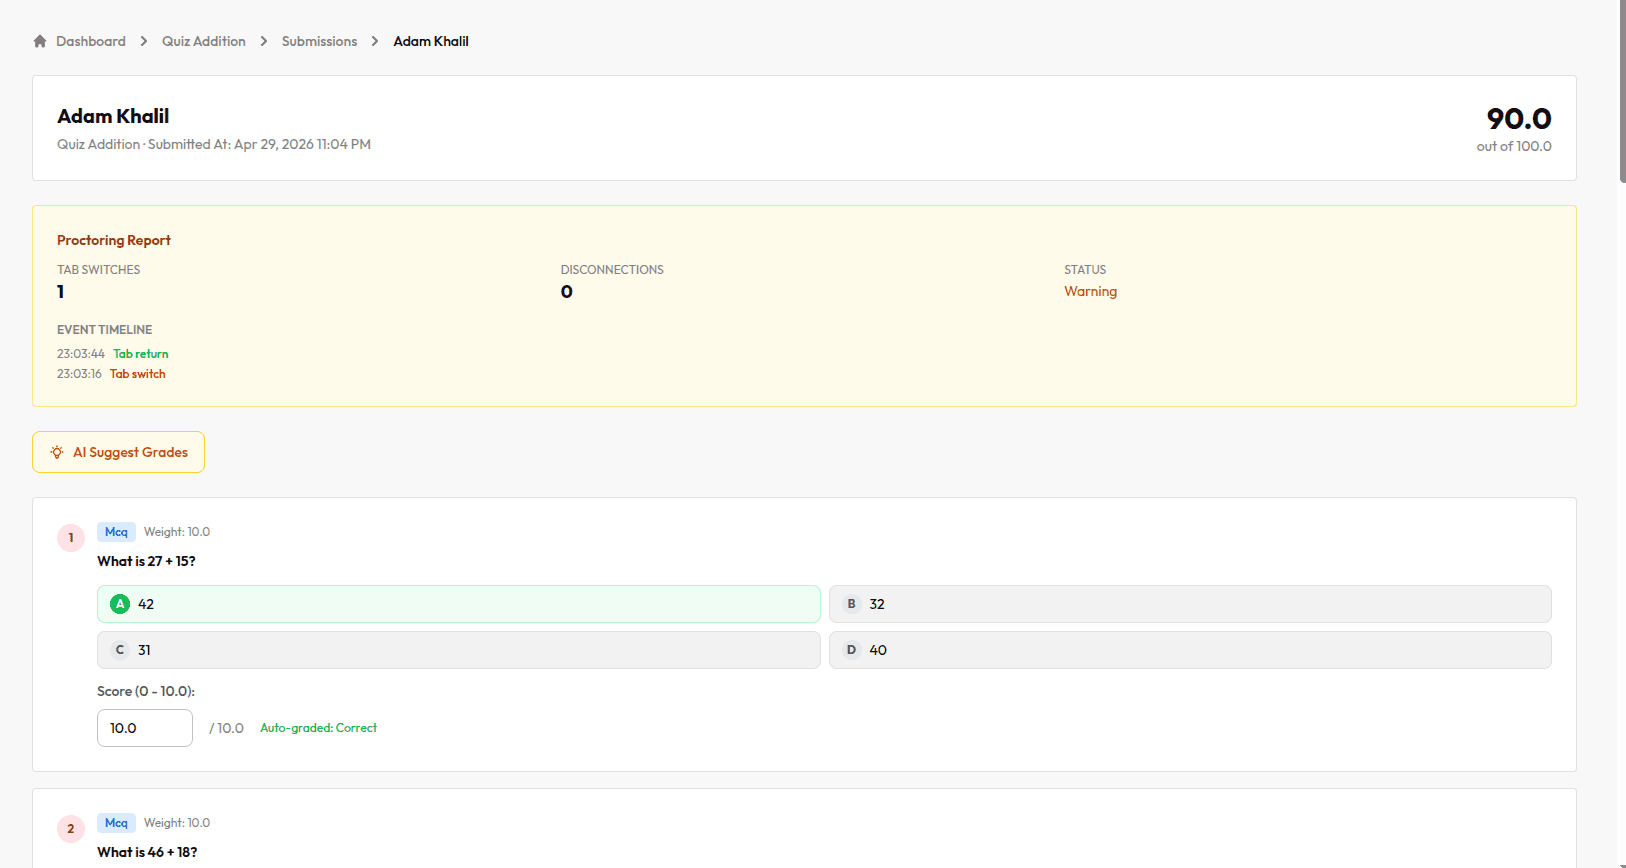Click the Mcq tag on question 1

point(116,532)
